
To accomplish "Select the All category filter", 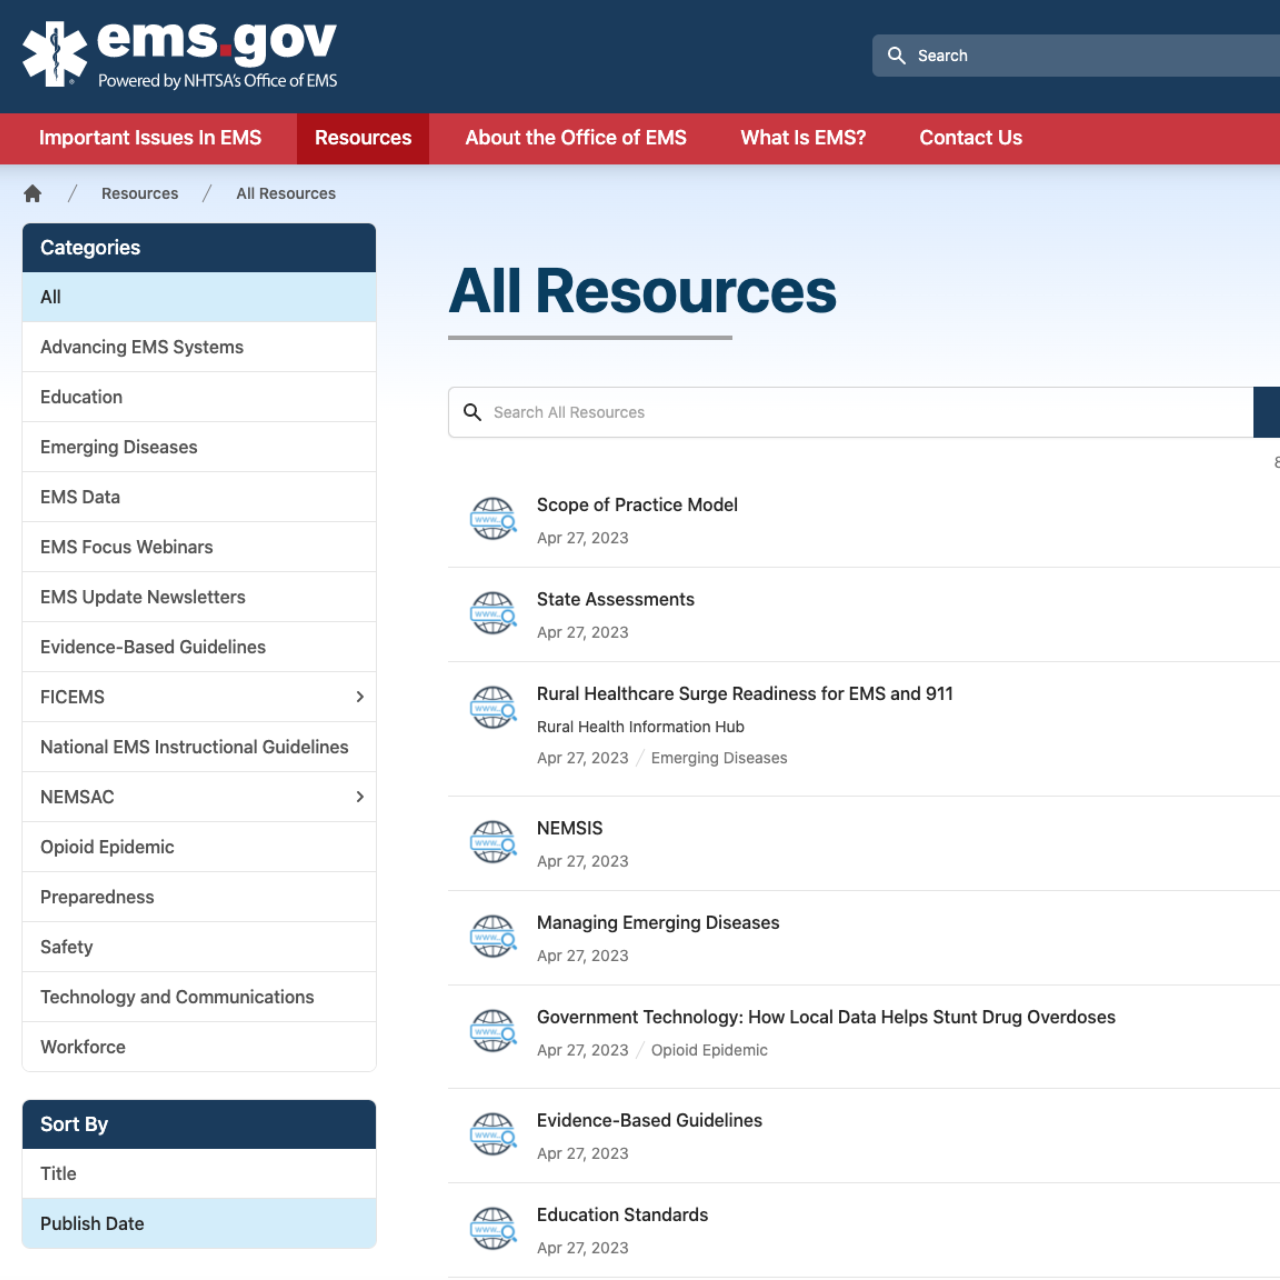I will 51,297.
